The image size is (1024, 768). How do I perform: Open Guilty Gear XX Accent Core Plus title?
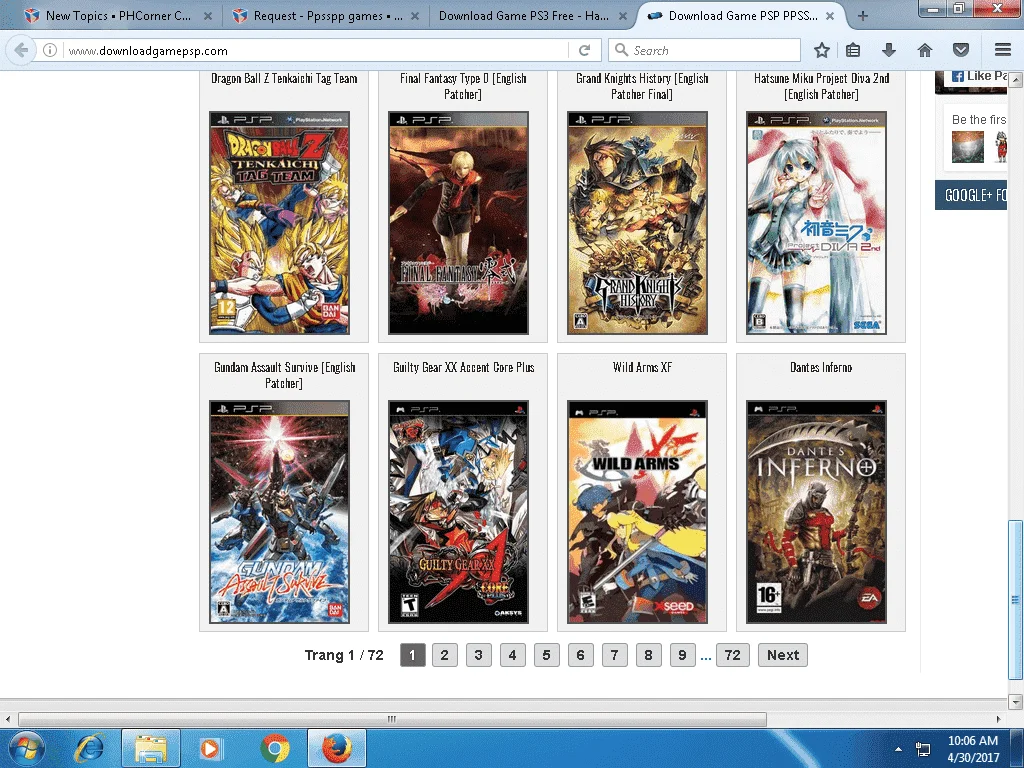(x=464, y=367)
